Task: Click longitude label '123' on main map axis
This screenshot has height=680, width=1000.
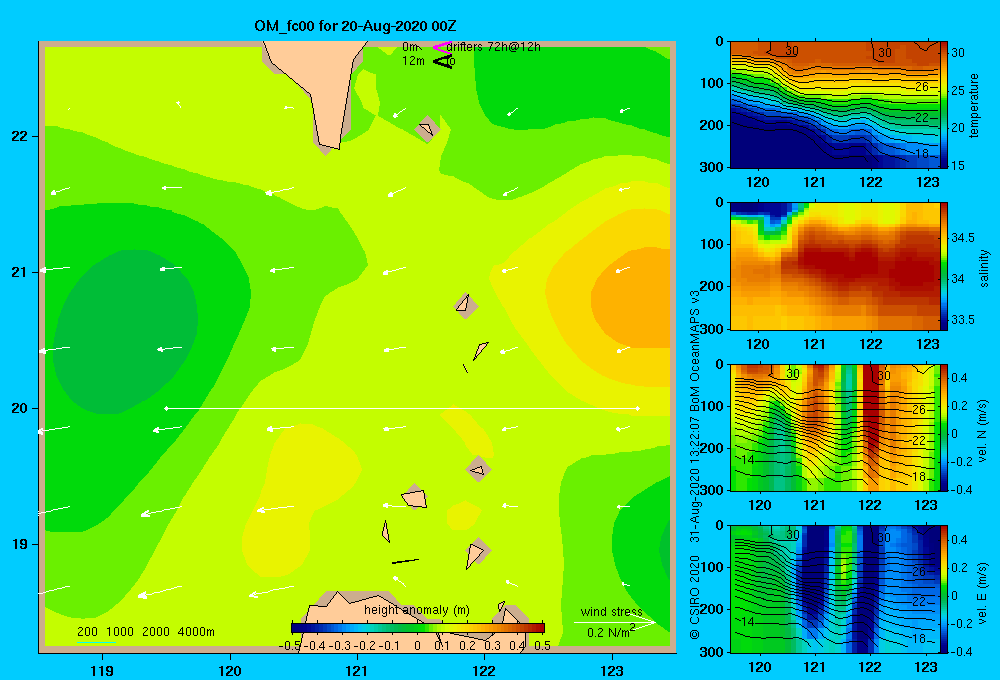Action: coord(612,670)
